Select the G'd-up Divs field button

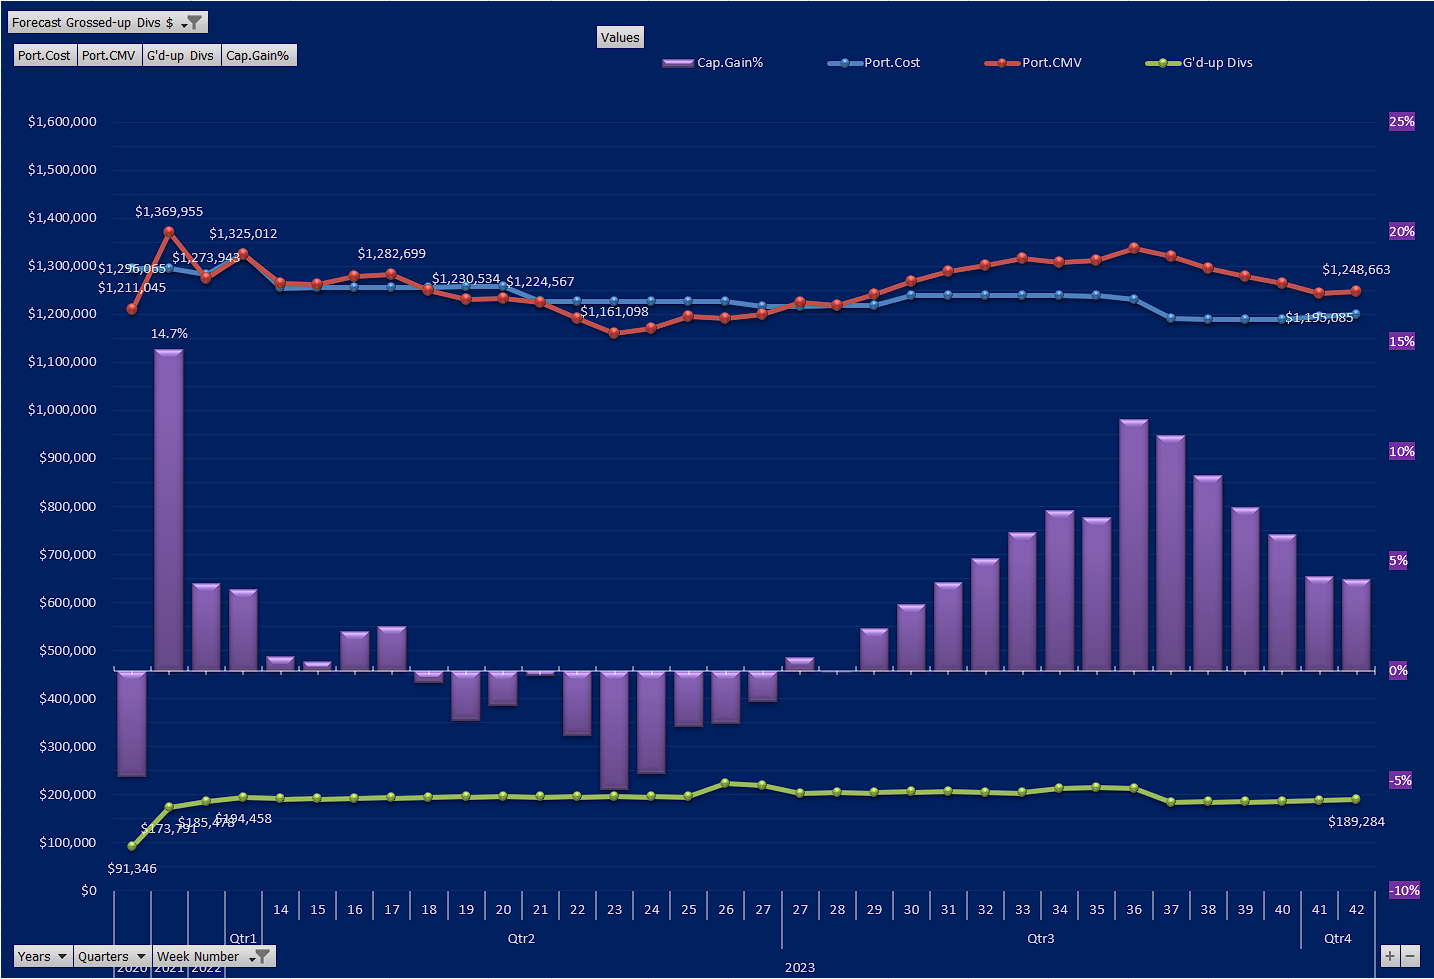coord(180,56)
